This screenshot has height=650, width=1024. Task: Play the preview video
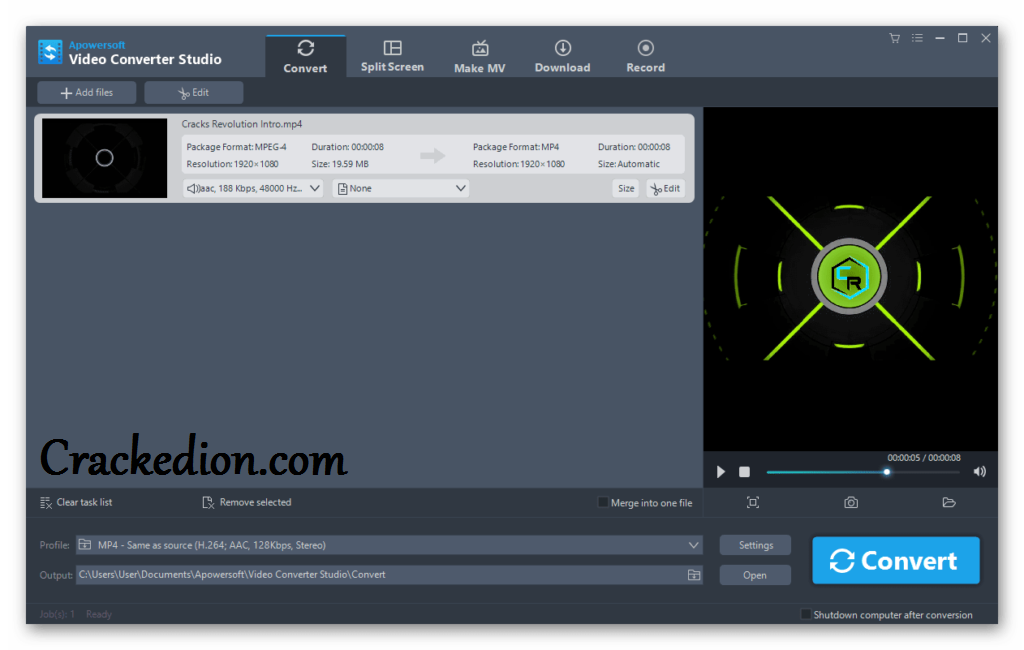click(721, 472)
